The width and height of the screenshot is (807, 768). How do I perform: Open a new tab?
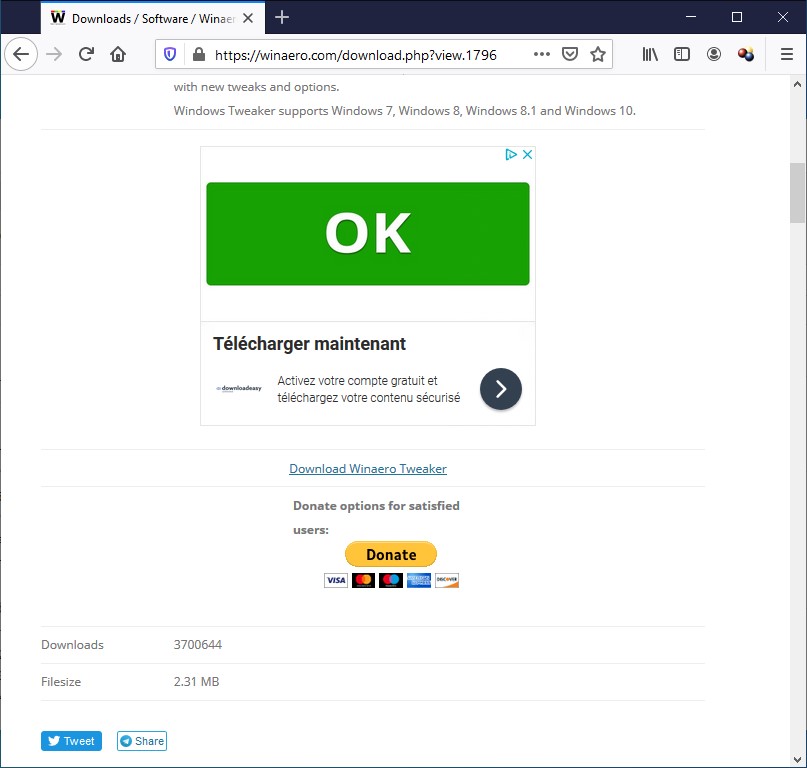click(282, 18)
